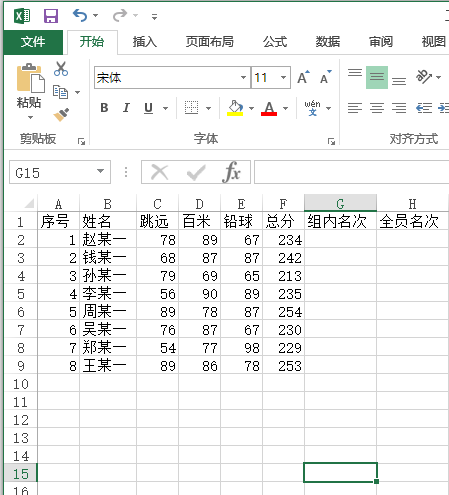Save the workbook with the floppy icon
449x495 pixels.
(51, 16)
